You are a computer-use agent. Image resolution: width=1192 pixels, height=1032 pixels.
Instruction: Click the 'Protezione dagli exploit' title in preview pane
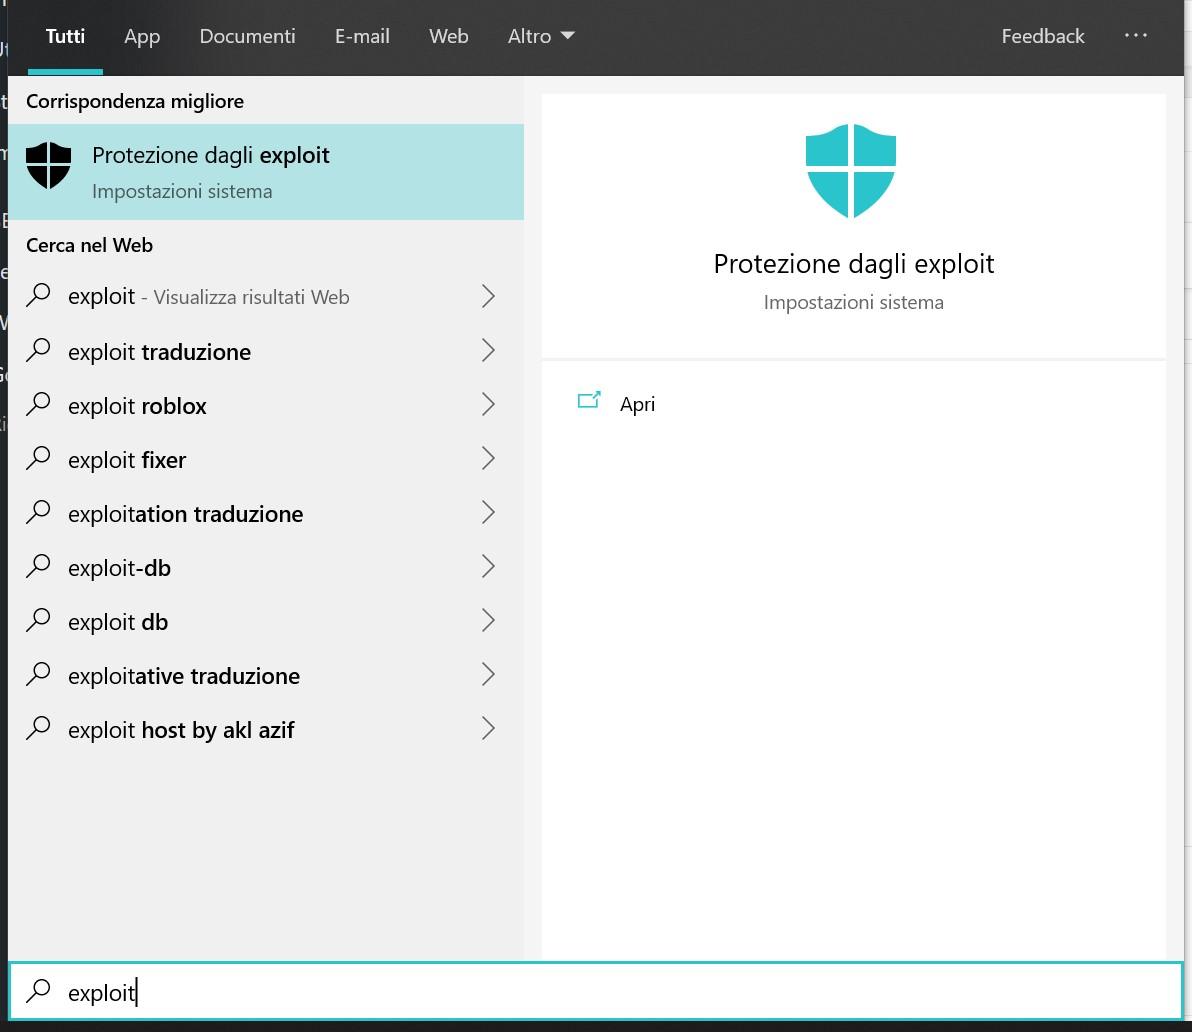[854, 264]
